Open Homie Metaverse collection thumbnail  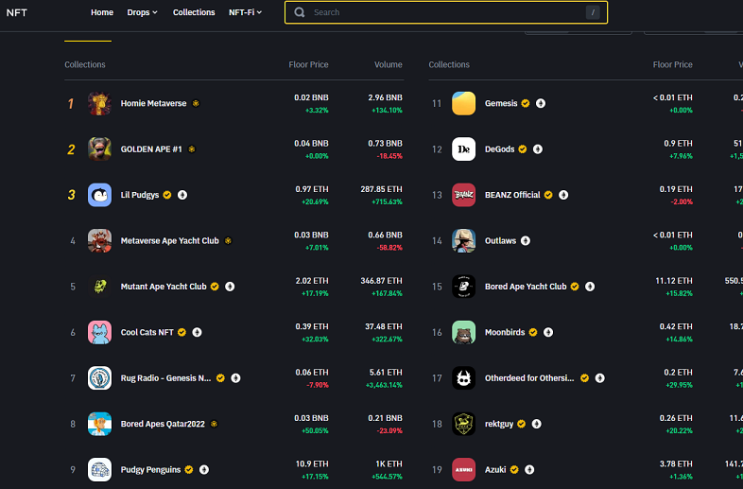pos(100,103)
